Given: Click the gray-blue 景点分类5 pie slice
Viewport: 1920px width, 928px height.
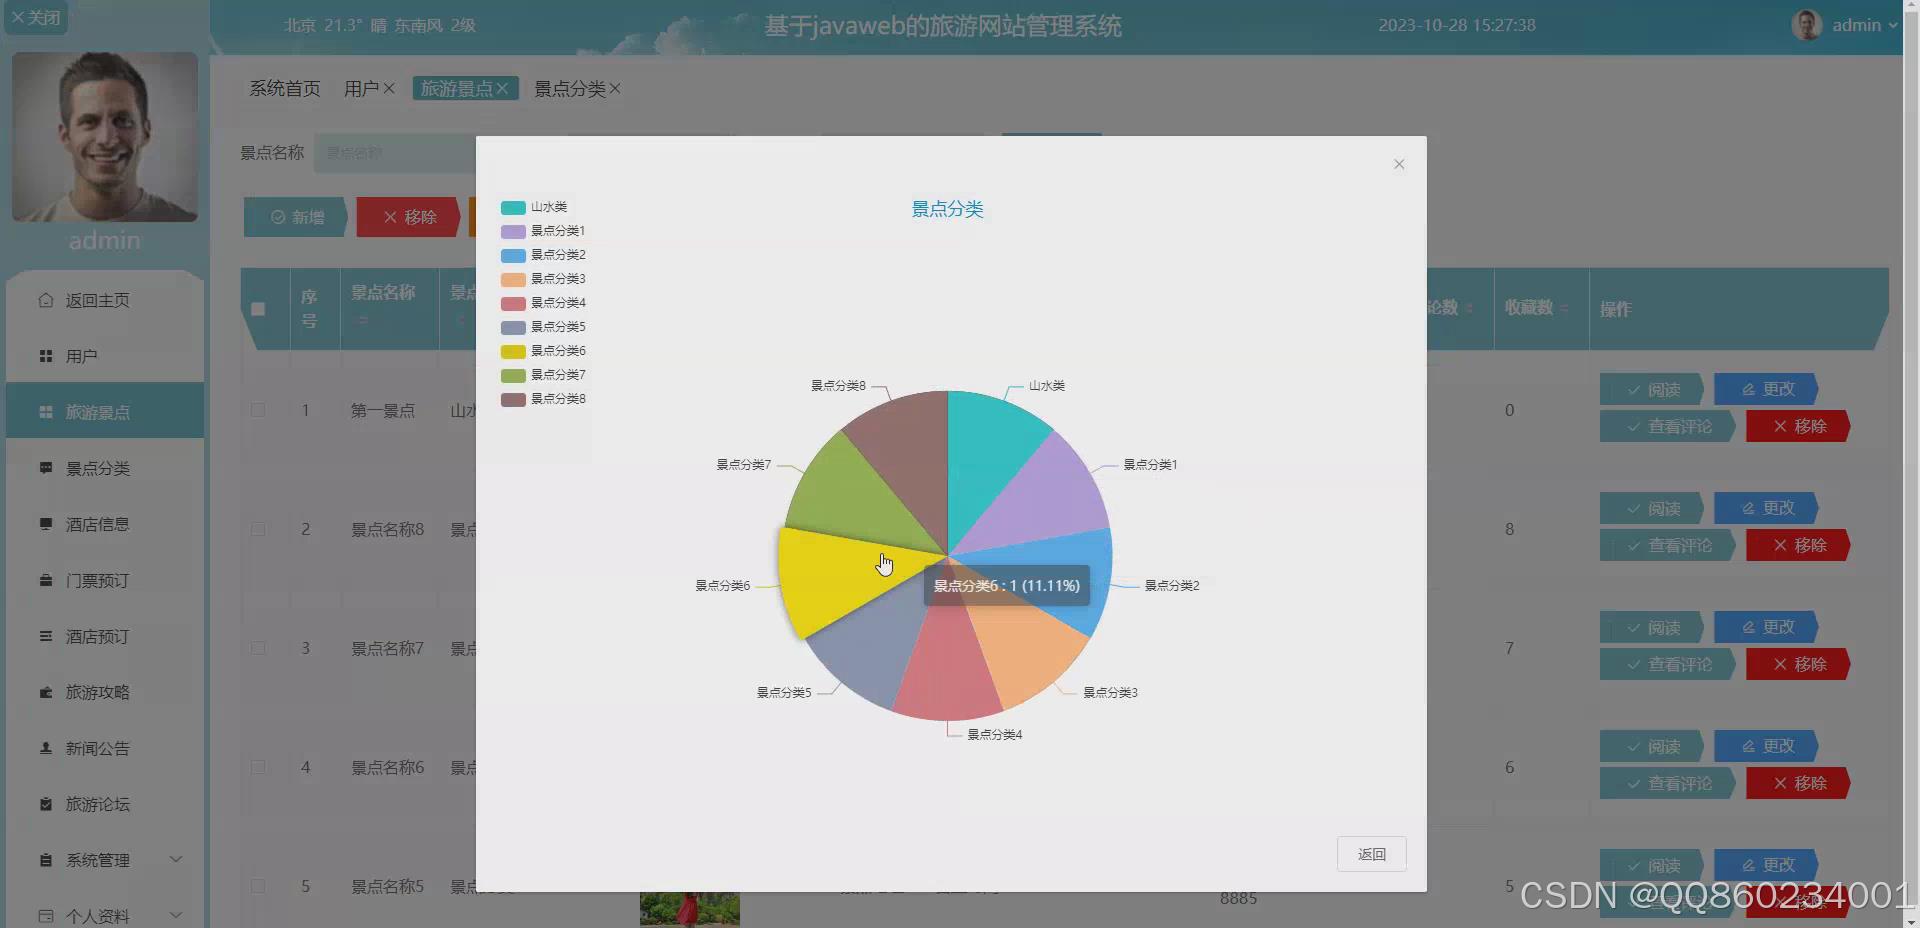Looking at the screenshot, I should 875,650.
